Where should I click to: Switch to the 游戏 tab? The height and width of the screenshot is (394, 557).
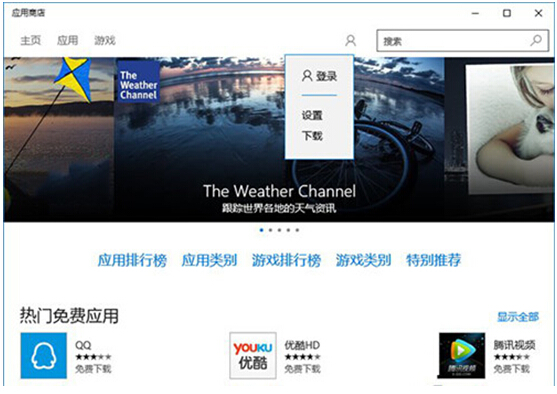[x=105, y=41]
